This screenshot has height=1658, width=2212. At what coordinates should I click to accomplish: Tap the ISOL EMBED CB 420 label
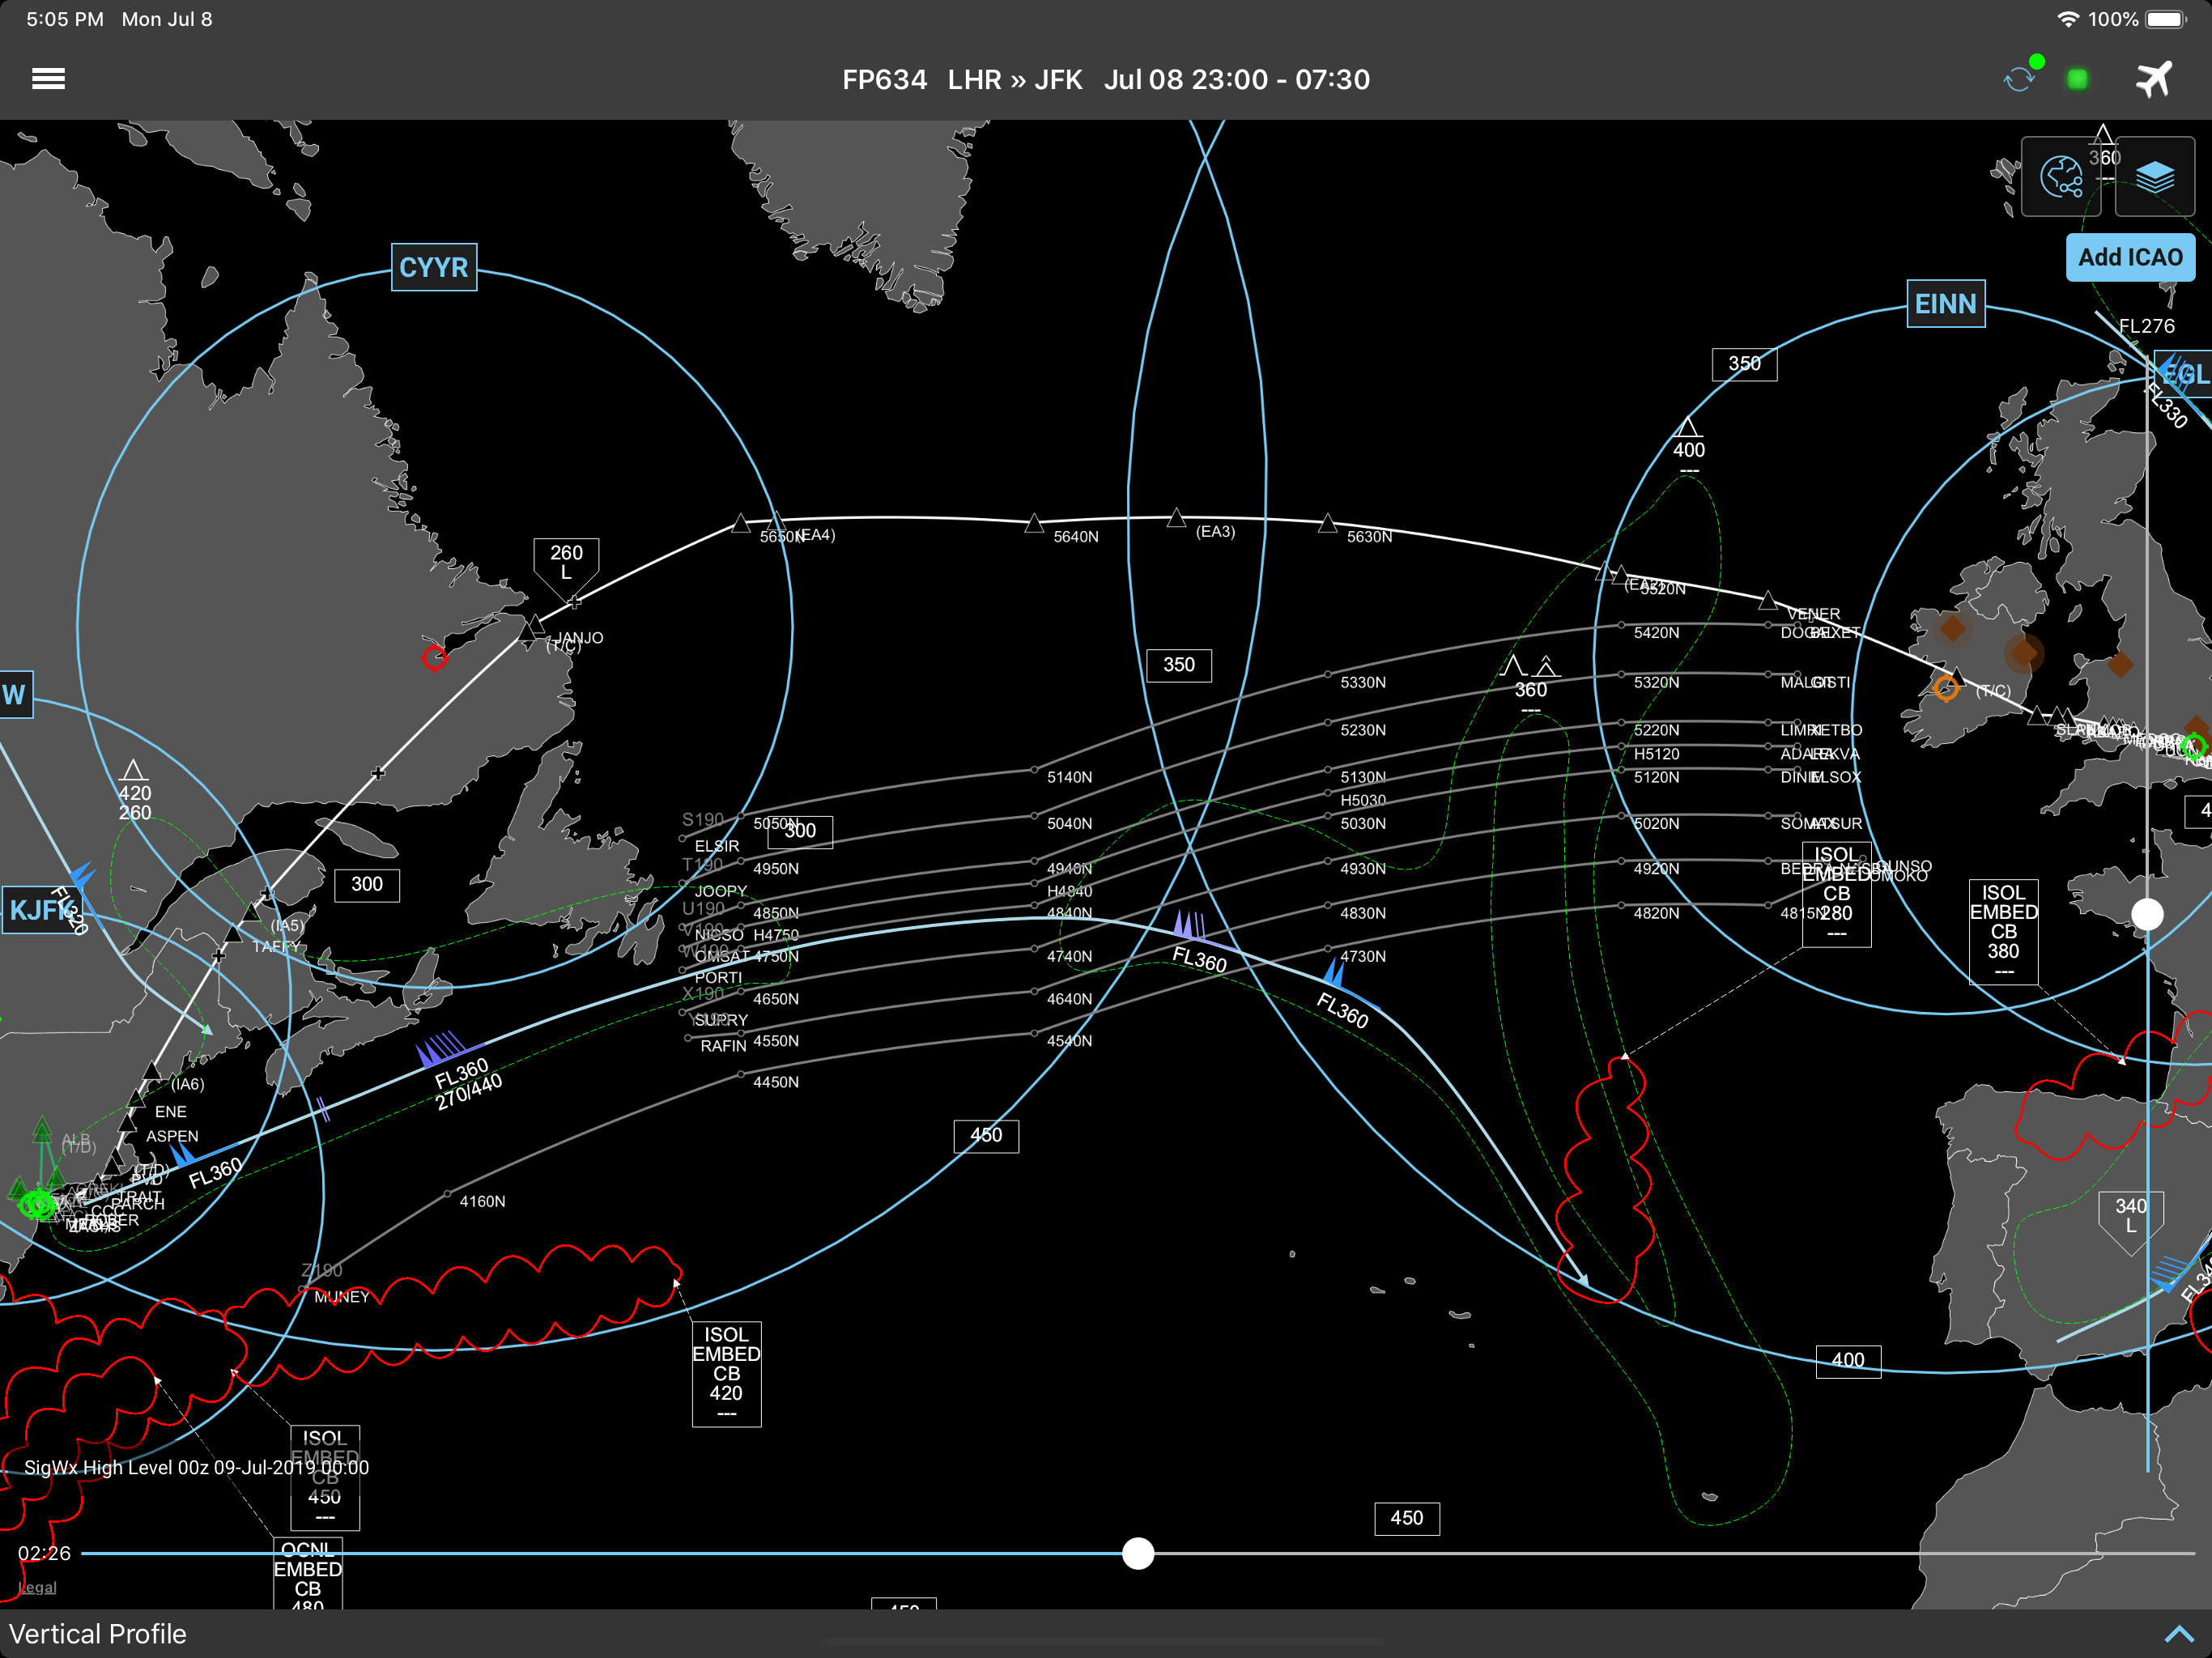point(726,1373)
